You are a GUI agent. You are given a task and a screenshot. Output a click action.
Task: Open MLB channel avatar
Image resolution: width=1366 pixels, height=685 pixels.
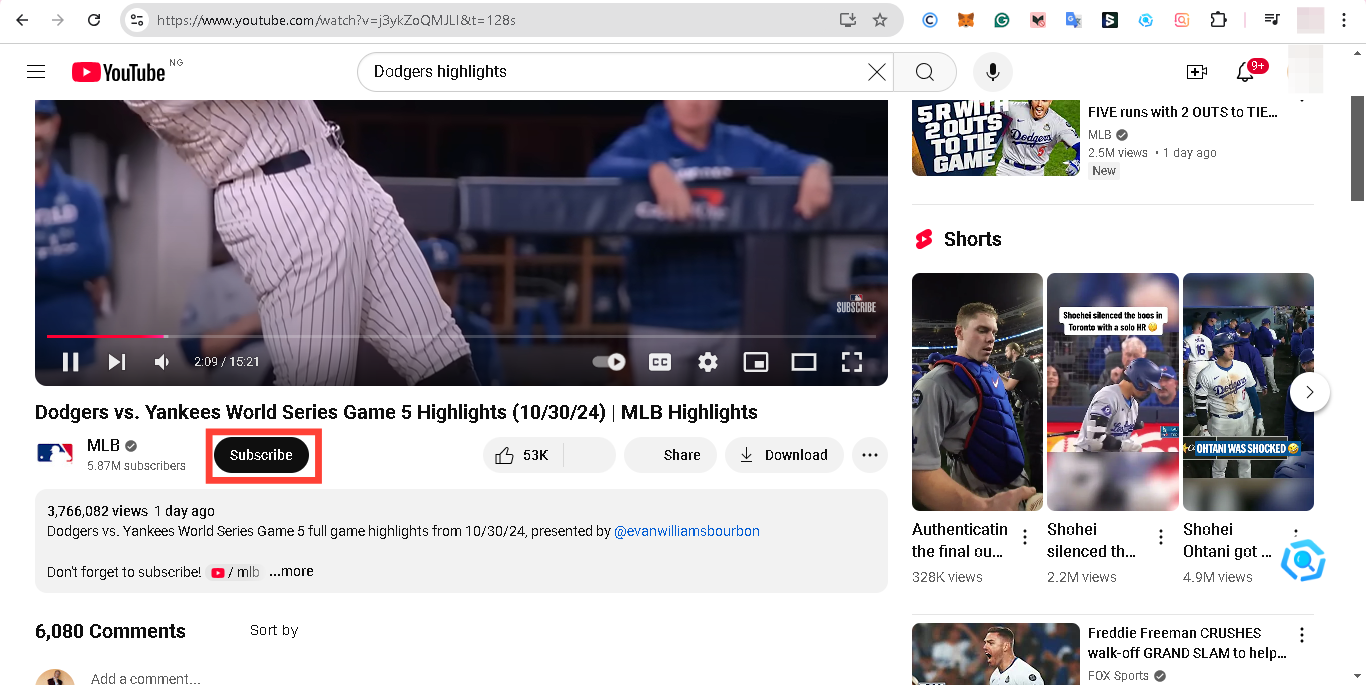click(x=55, y=453)
